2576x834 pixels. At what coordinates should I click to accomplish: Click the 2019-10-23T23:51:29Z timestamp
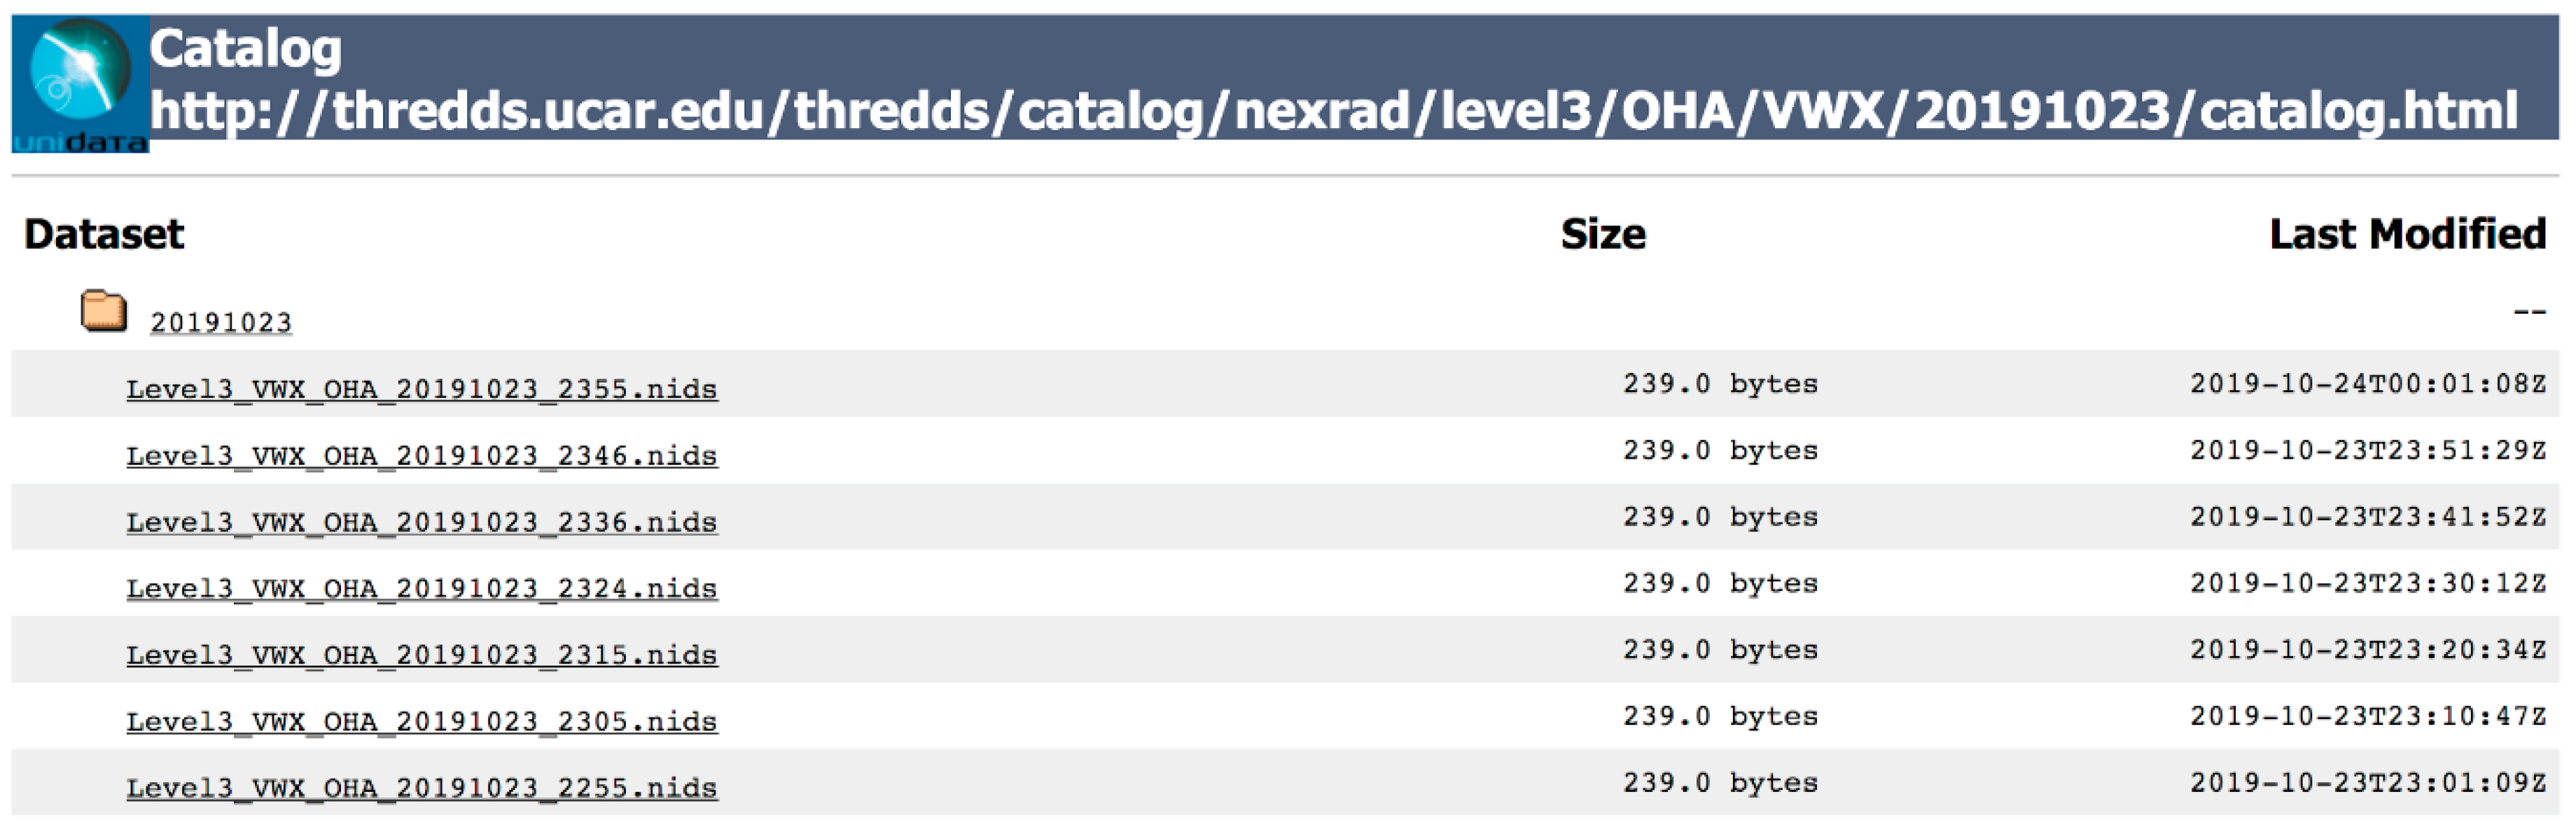(2367, 451)
